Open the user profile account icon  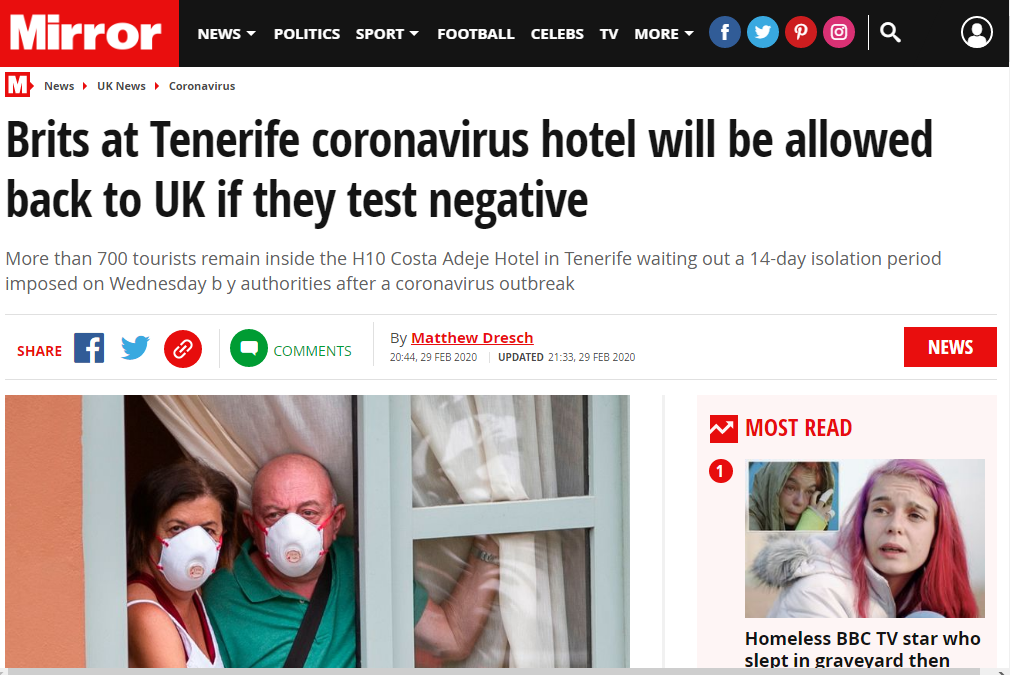pos(977,32)
